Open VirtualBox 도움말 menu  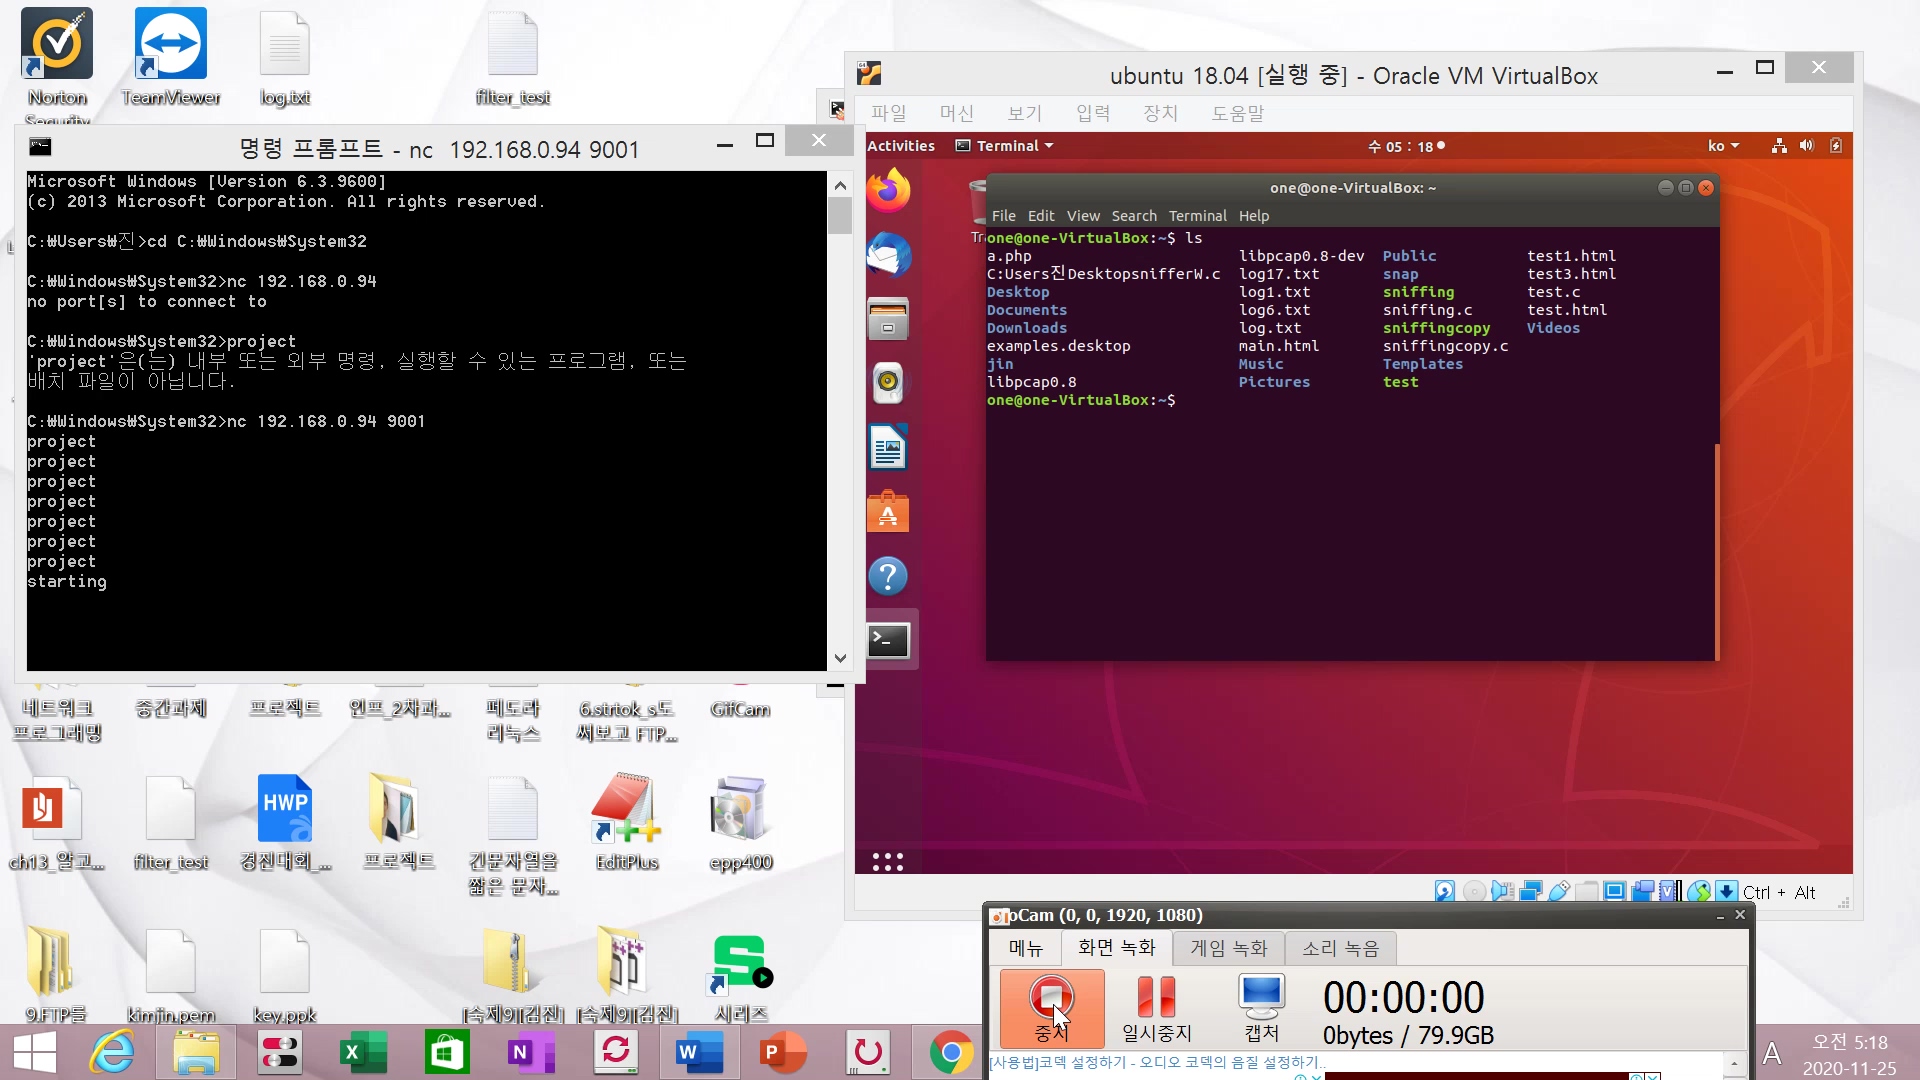tap(1238, 113)
